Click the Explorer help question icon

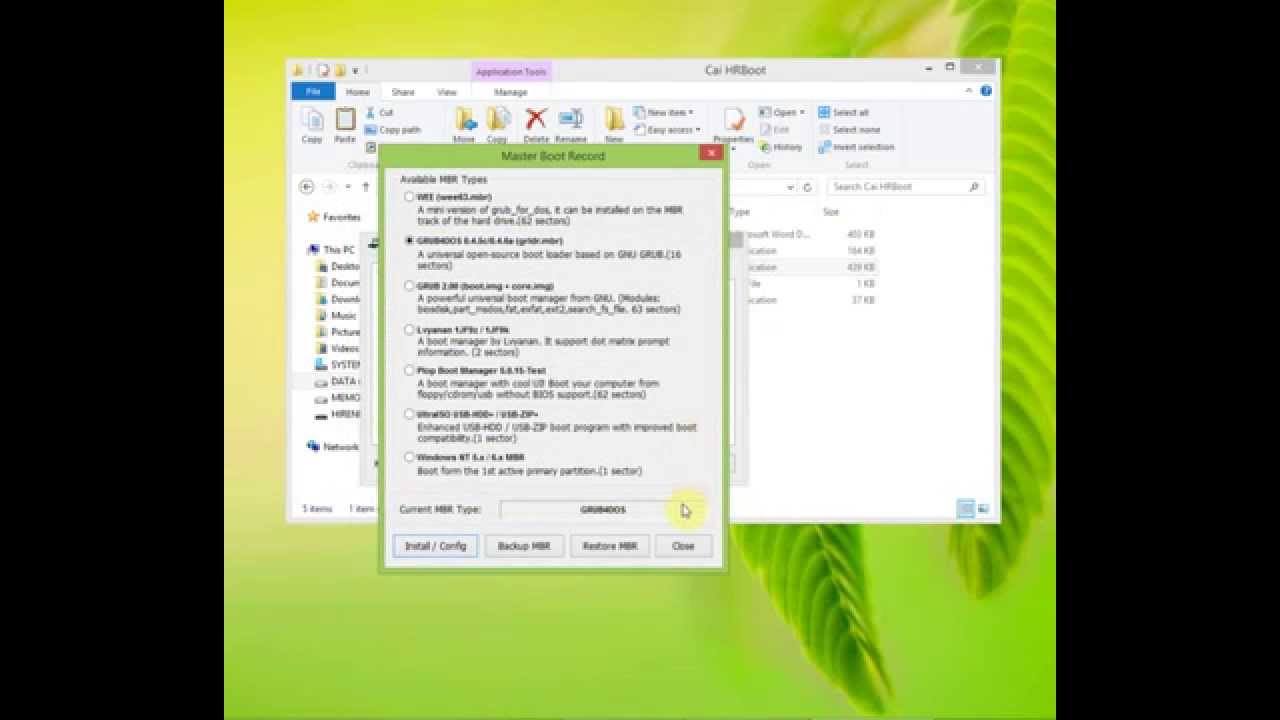pyautogui.click(x=986, y=91)
